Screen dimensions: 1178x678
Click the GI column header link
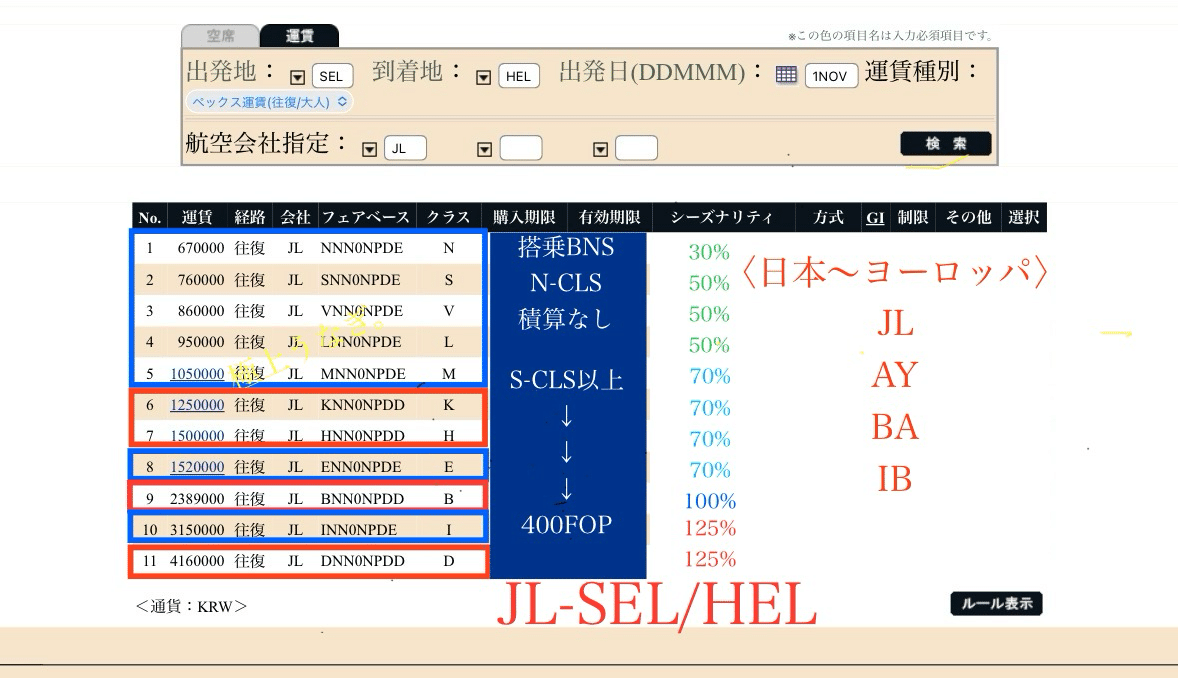[x=874, y=217]
